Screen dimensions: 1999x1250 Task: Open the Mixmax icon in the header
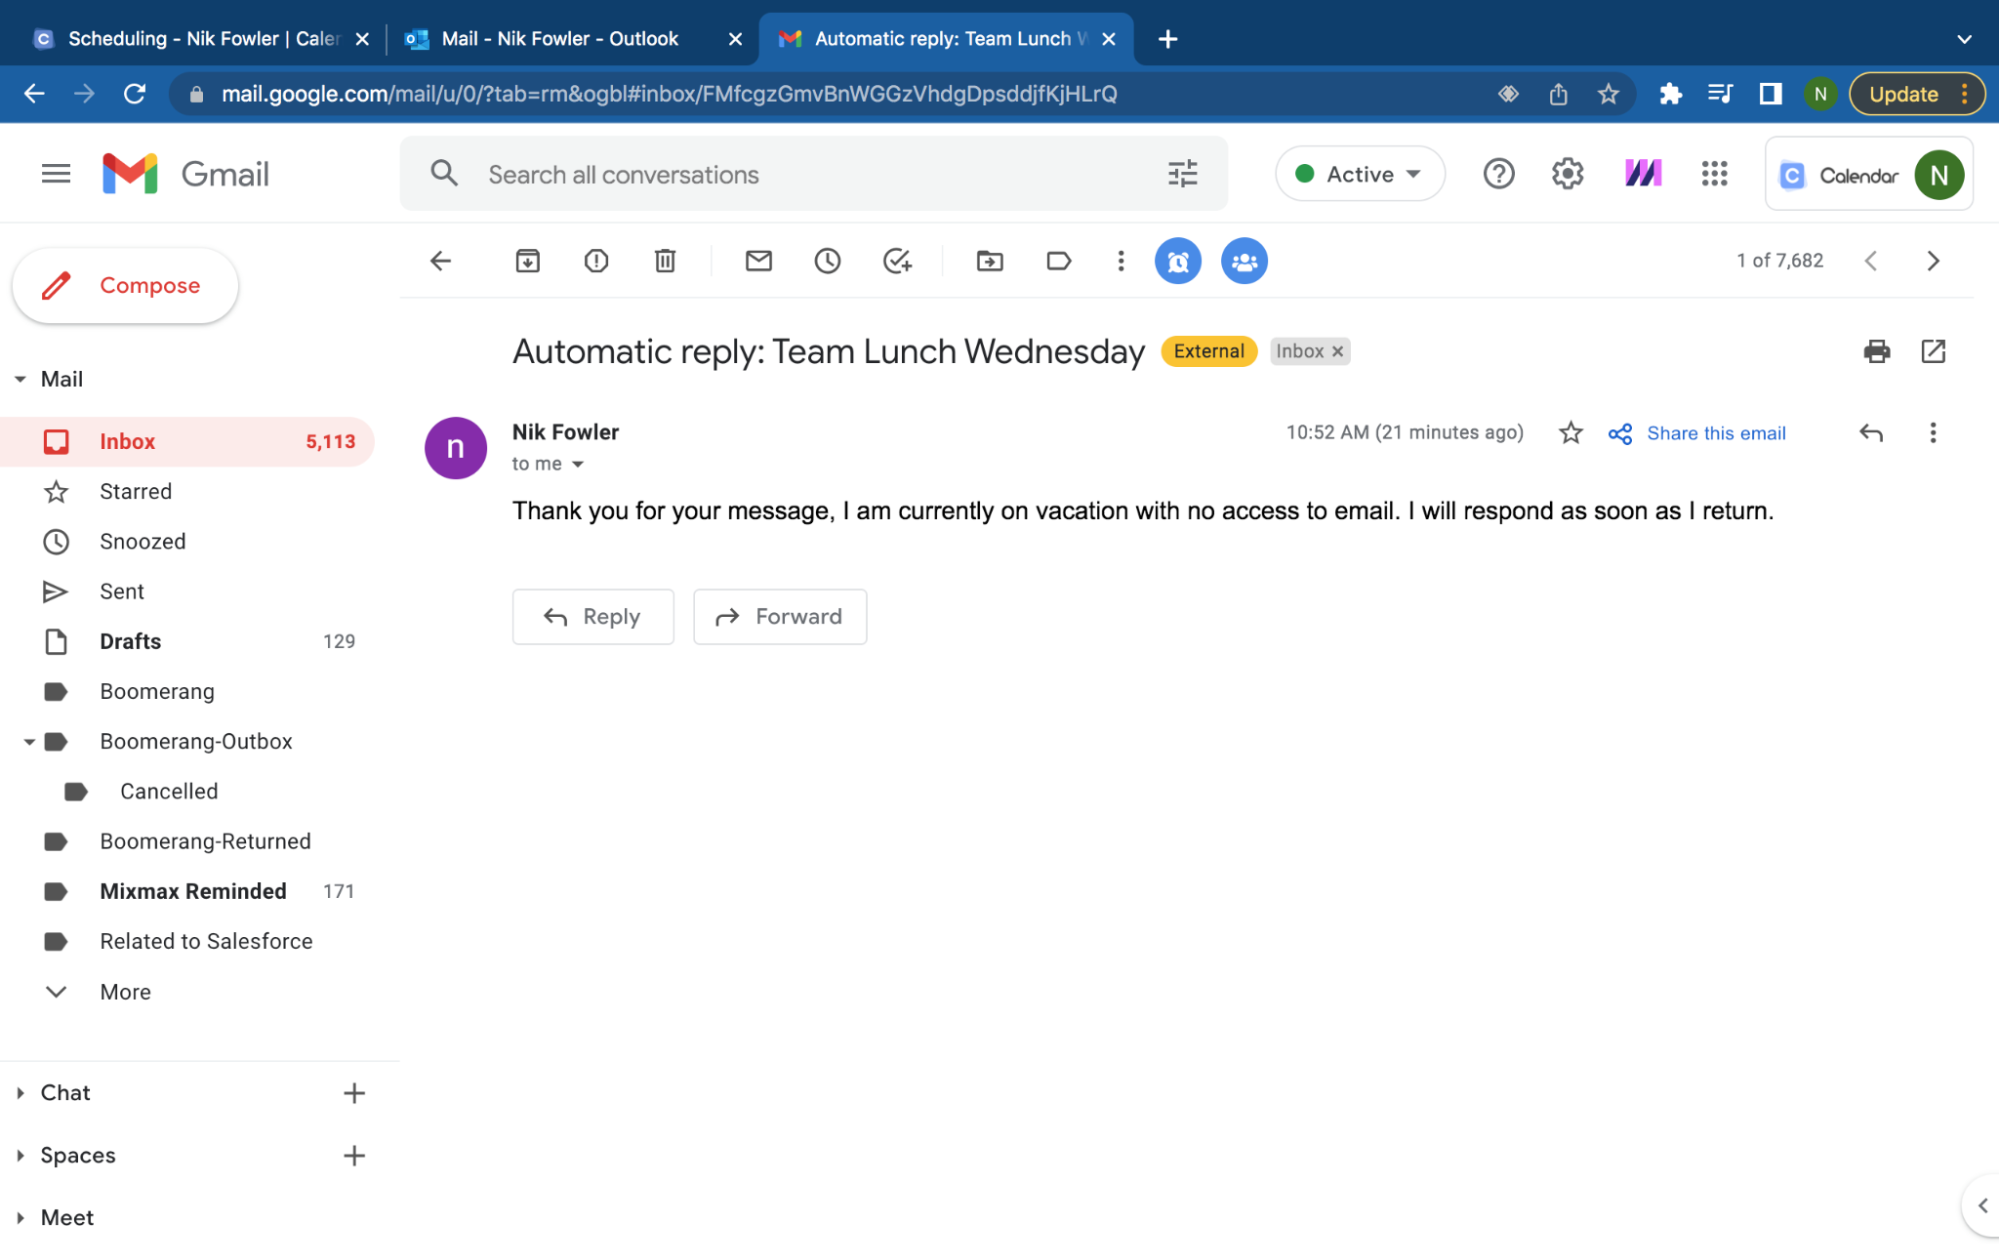click(x=1643, y=173)
